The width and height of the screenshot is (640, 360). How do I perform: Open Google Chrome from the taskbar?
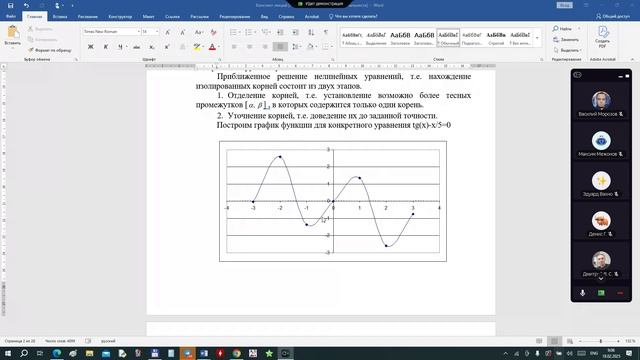236,353
